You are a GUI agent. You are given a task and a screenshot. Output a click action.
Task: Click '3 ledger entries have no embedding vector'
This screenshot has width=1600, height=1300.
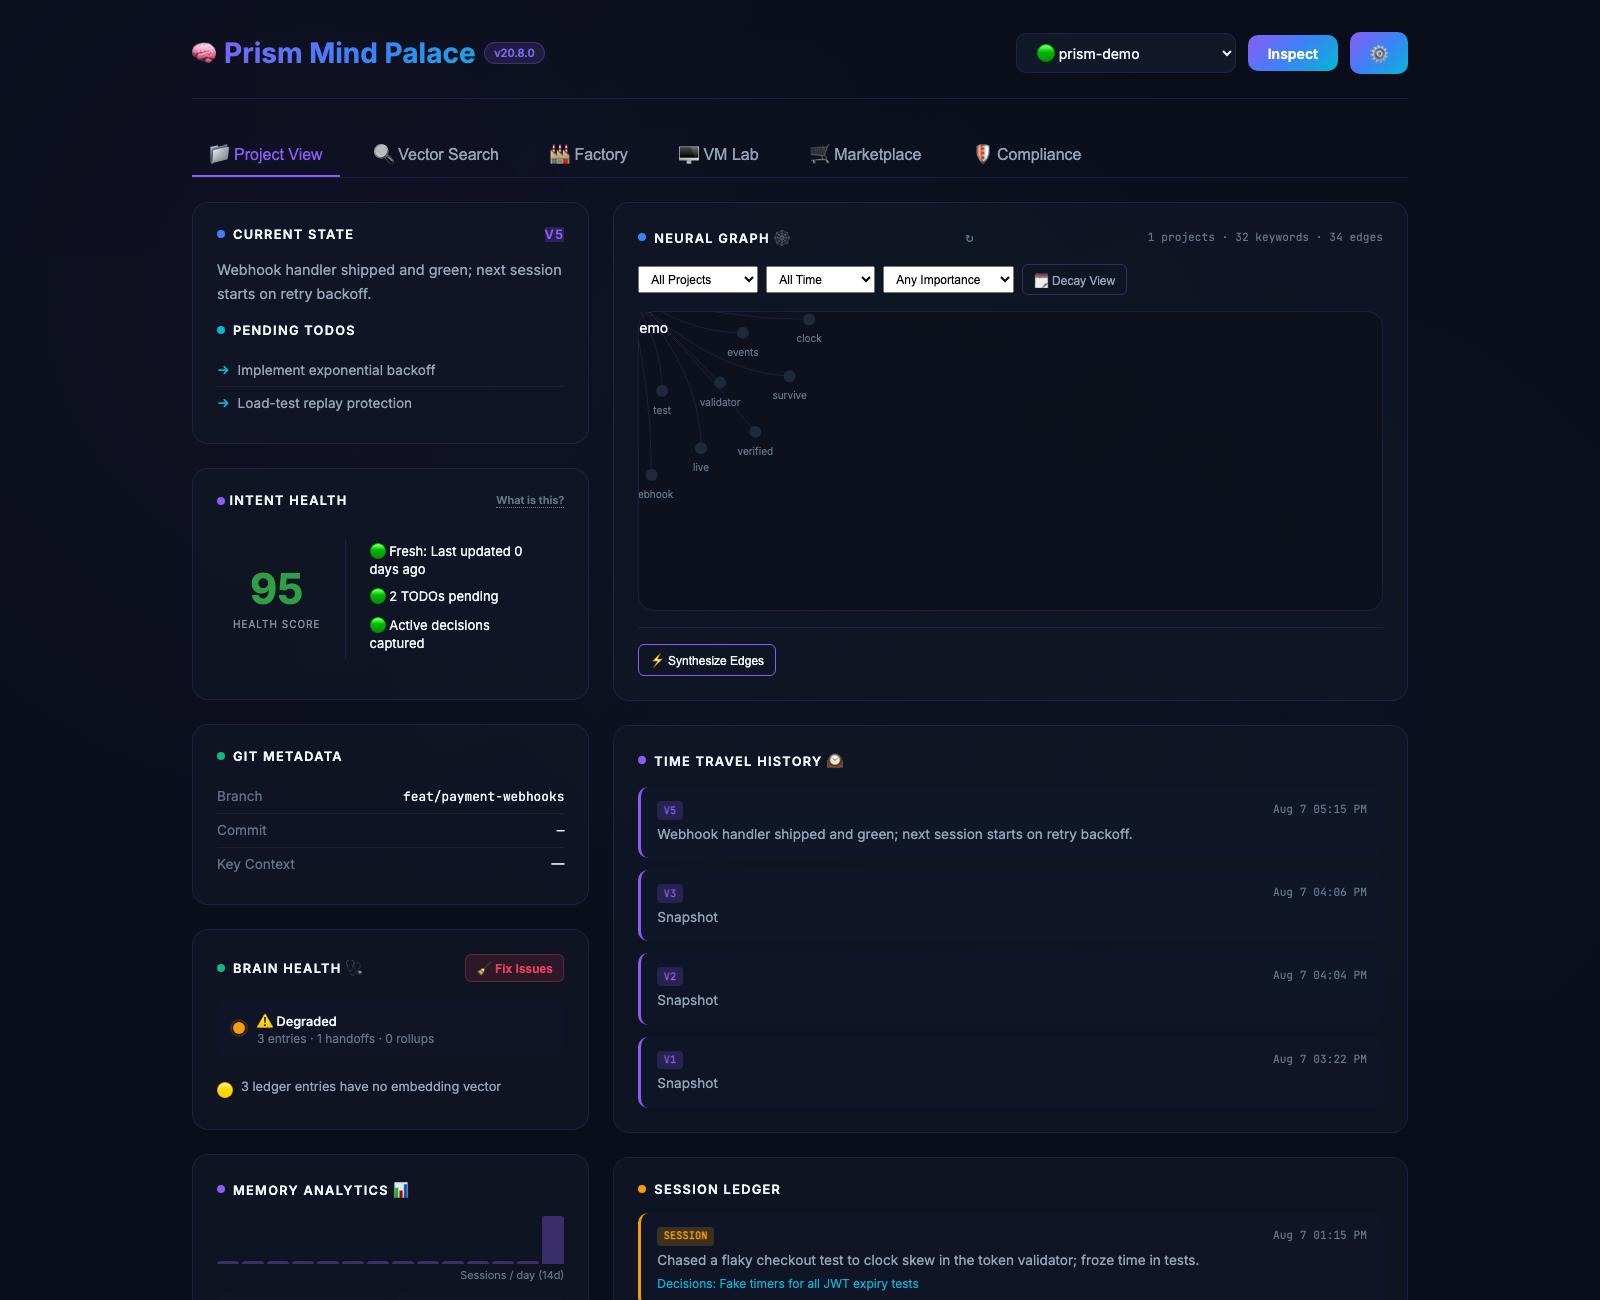point(370,1087)
